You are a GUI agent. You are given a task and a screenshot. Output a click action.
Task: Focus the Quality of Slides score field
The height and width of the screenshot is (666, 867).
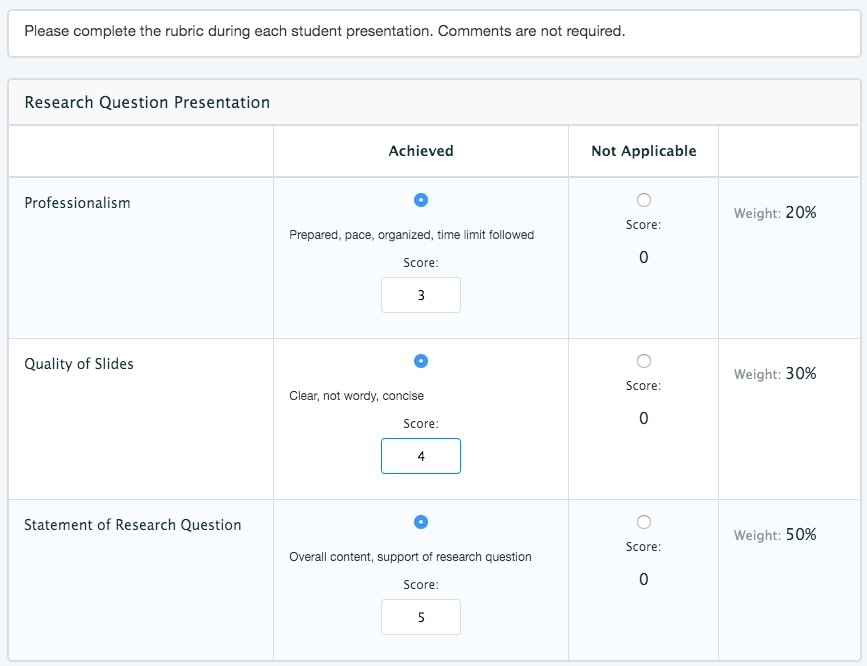[x=421, y=456]
